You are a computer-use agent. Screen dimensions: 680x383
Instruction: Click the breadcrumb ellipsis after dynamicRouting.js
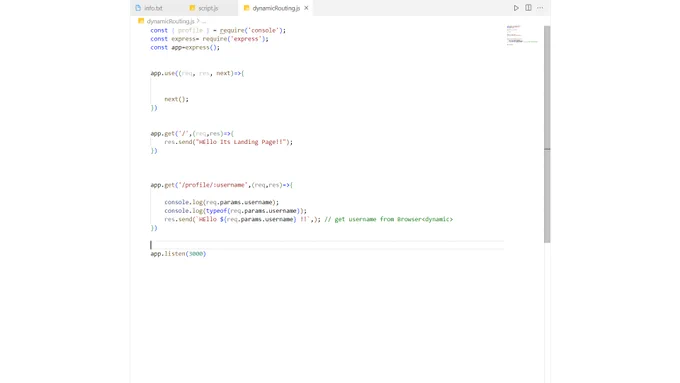tap(204, 21)
